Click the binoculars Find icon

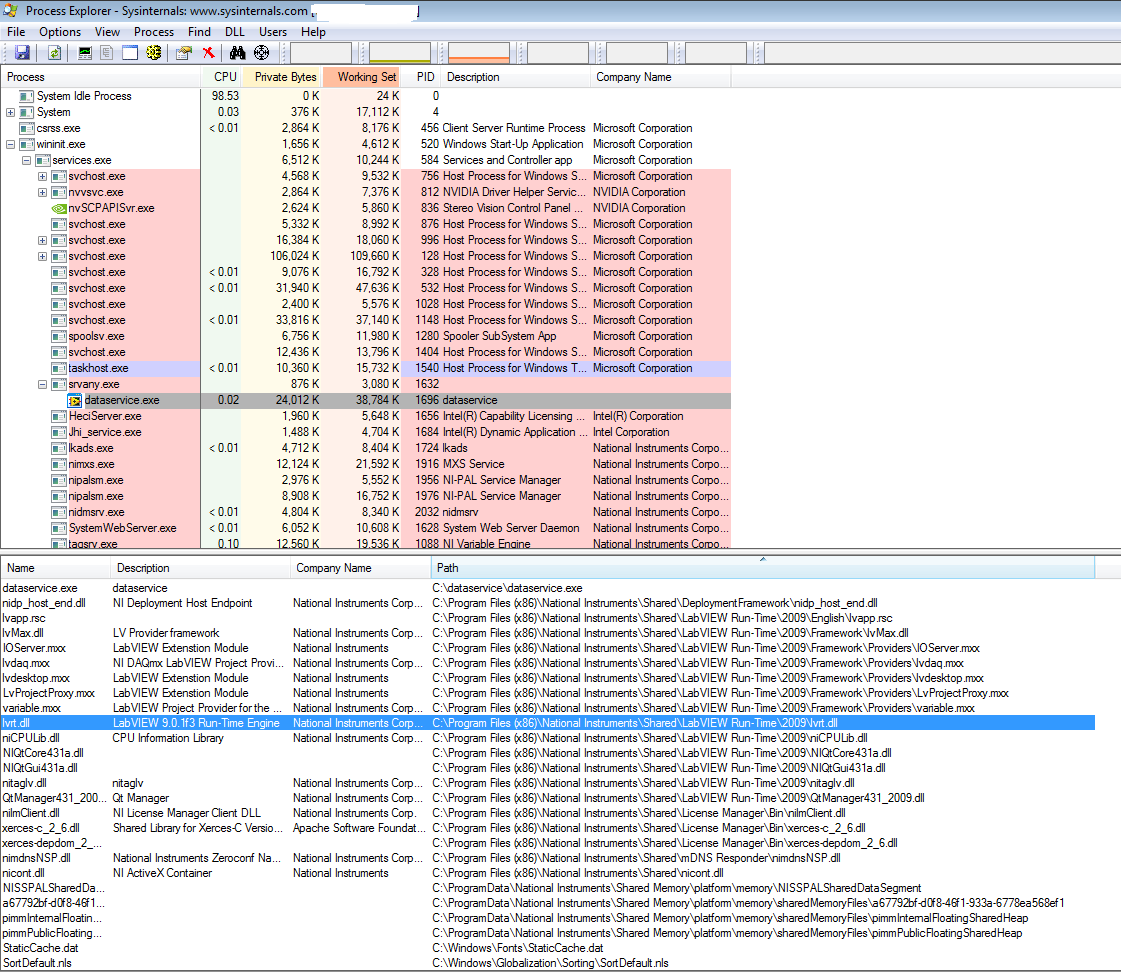(x=237, y=53)
